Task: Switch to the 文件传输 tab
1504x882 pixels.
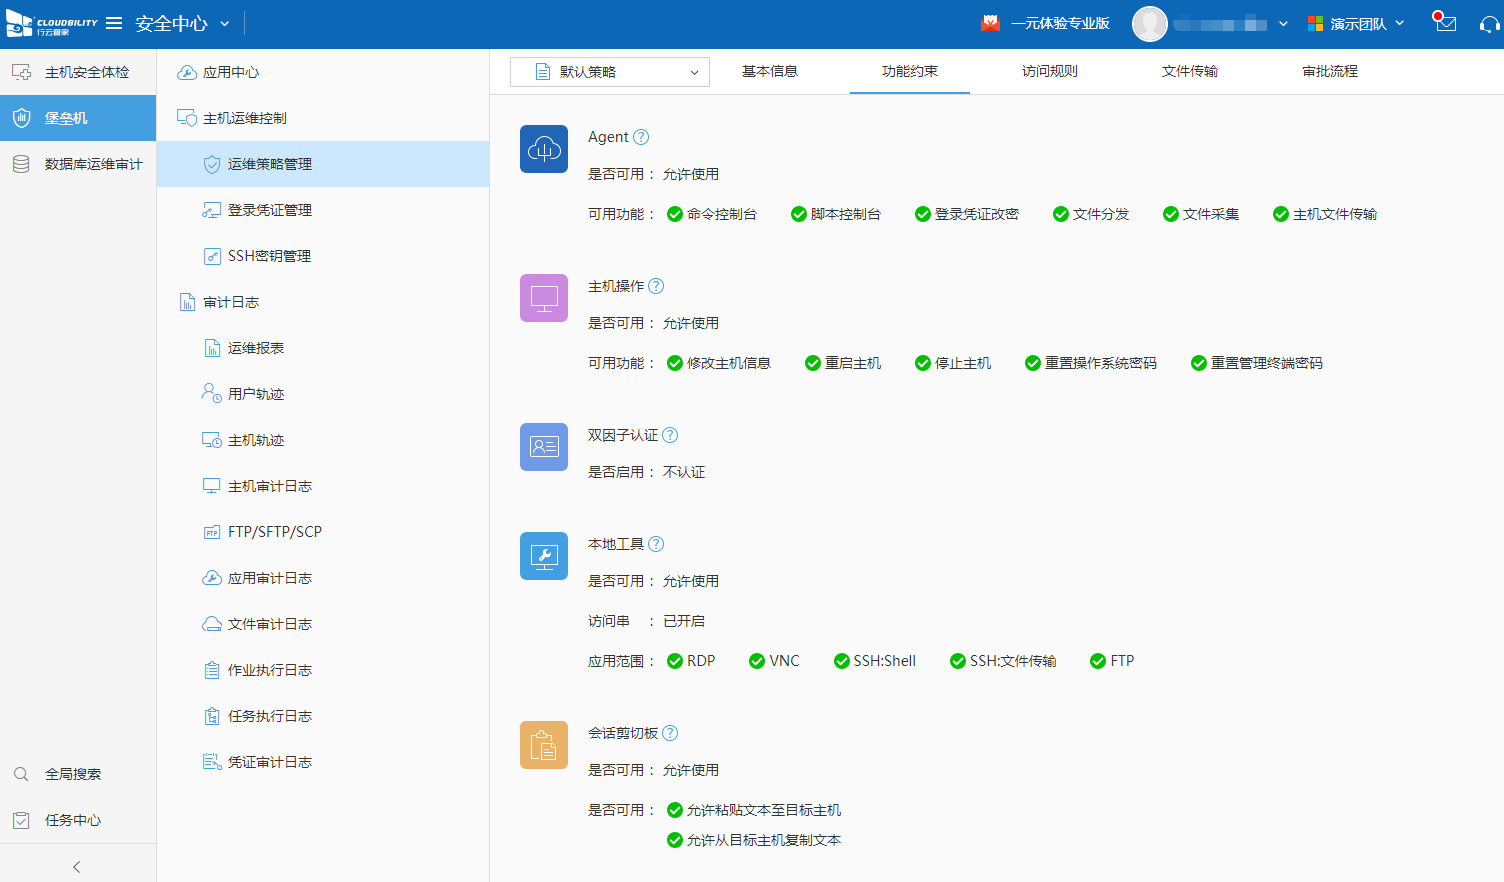Action: click(x=1189, y=71)
